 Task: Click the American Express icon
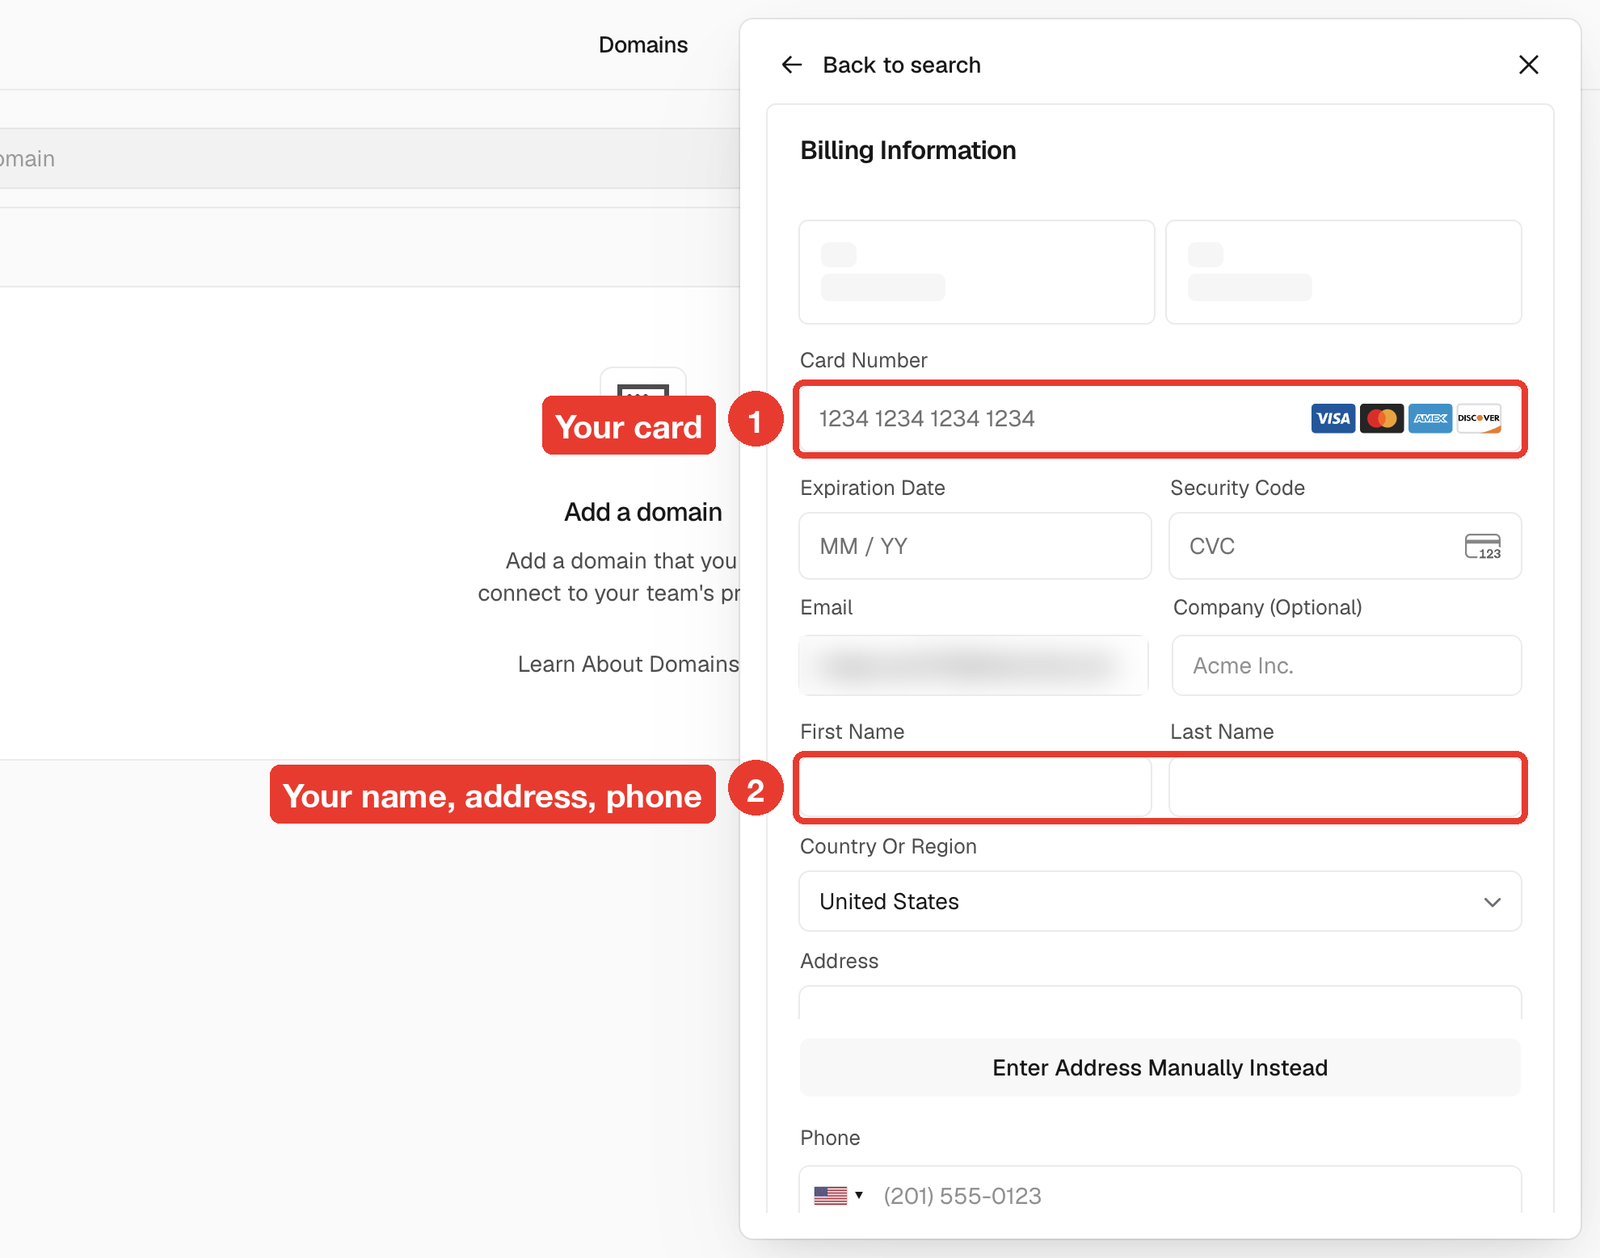[x=1430, y=418]
